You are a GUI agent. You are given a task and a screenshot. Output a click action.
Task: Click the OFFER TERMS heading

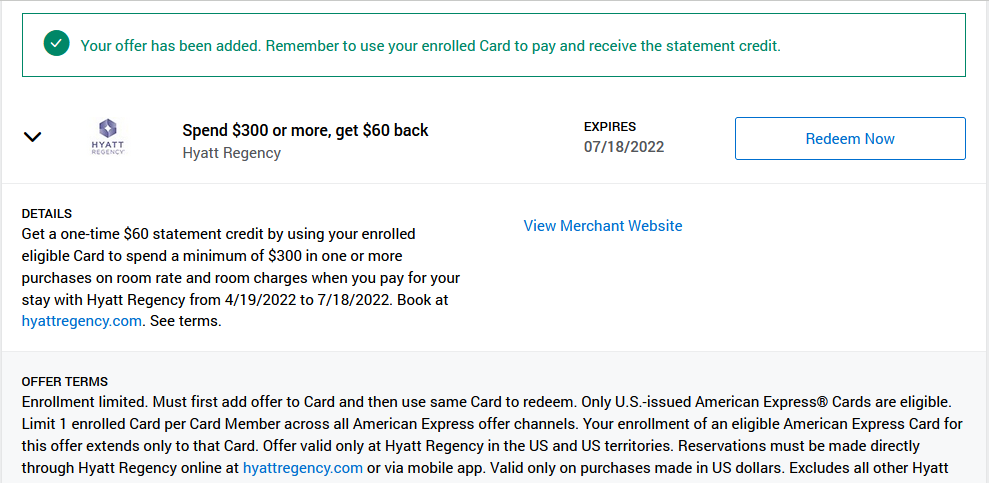tap(65, 381)
